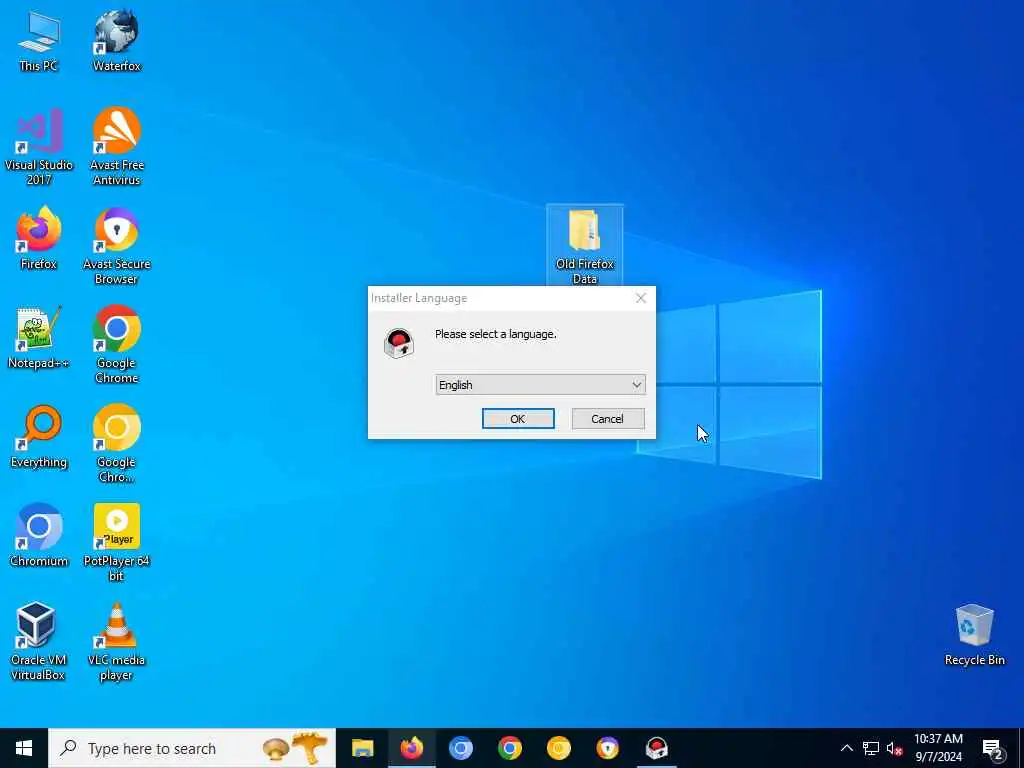Click the installer icon in the taskbar
This screenshot has width=1024, height=768.
coord(656,748)
